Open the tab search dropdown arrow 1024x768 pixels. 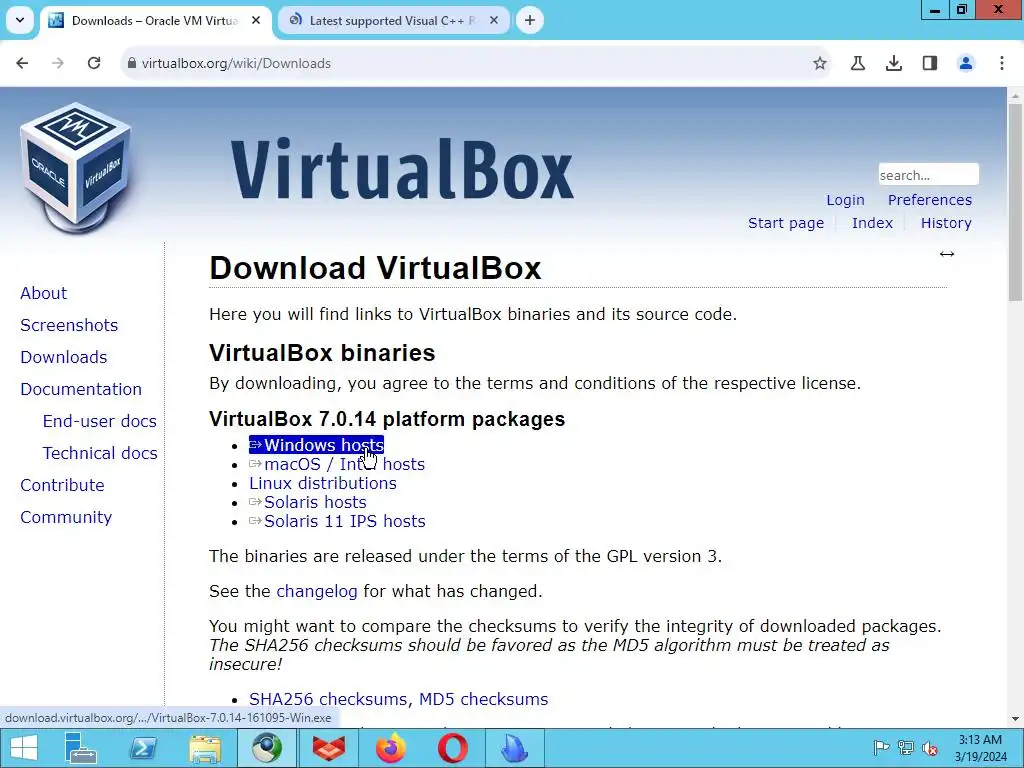point(20,20)
